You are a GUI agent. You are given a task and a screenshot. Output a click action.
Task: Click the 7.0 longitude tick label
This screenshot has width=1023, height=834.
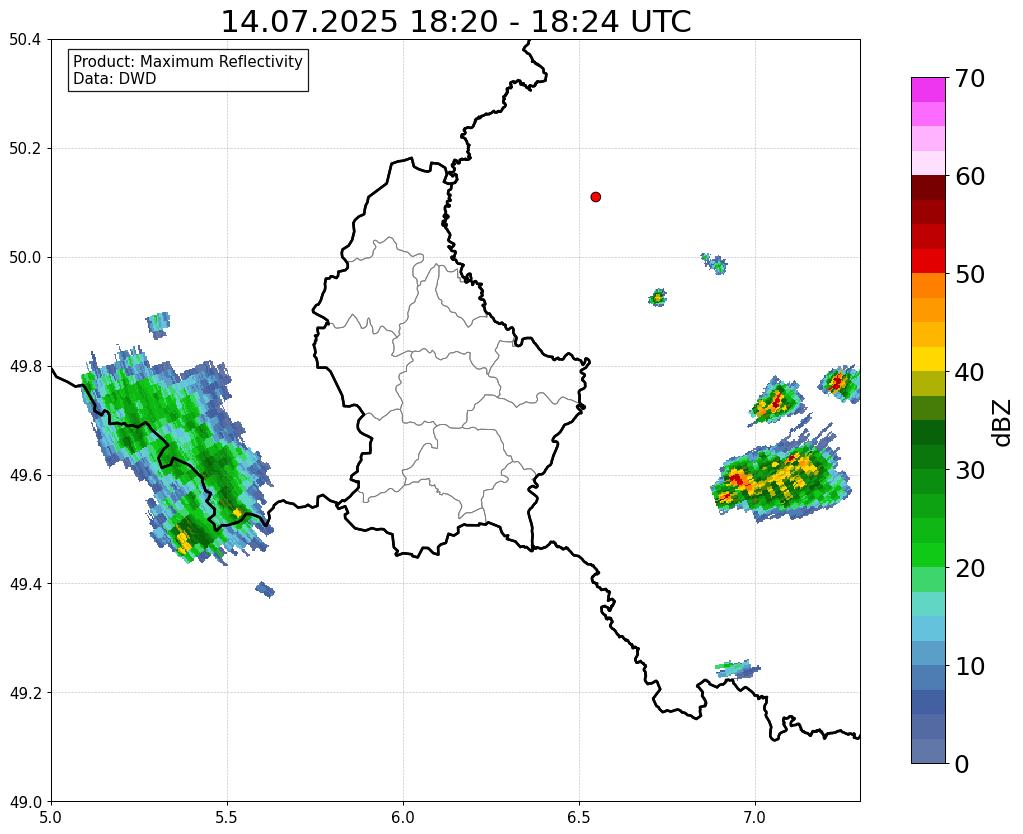click(x=756, y=817)
